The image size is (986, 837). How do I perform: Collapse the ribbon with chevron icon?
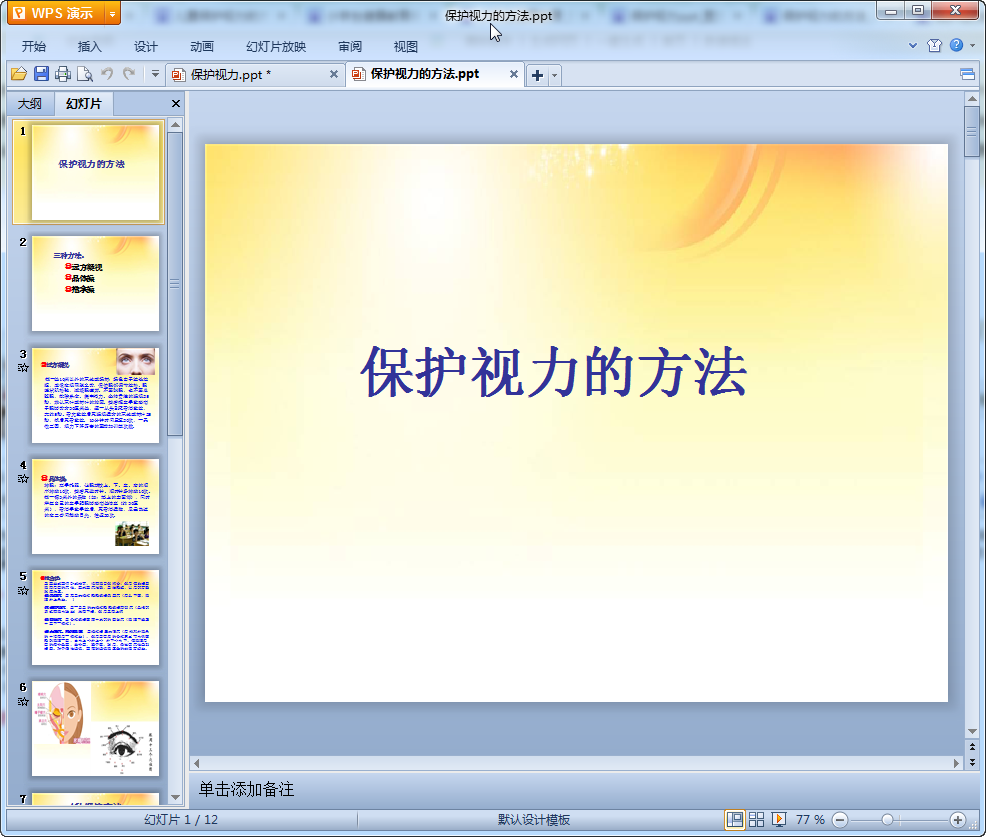click(x=912, y=45)
